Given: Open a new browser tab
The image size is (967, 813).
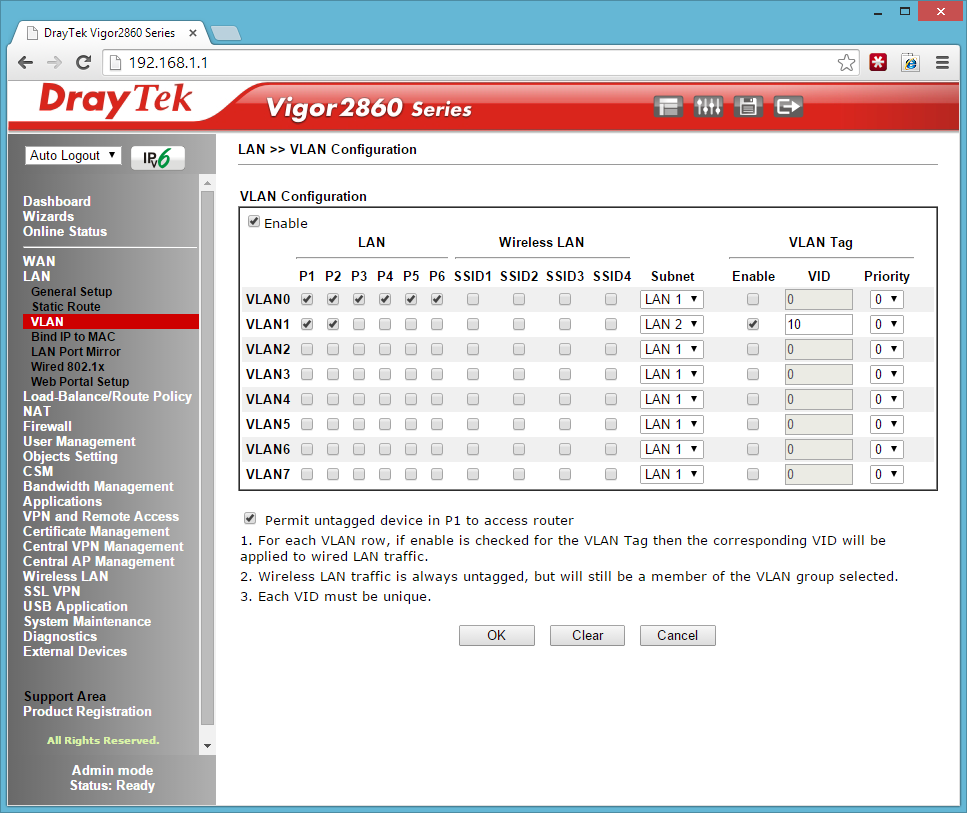Looking at the screenshot, I should pyautogui.click(x=226, y=33).
